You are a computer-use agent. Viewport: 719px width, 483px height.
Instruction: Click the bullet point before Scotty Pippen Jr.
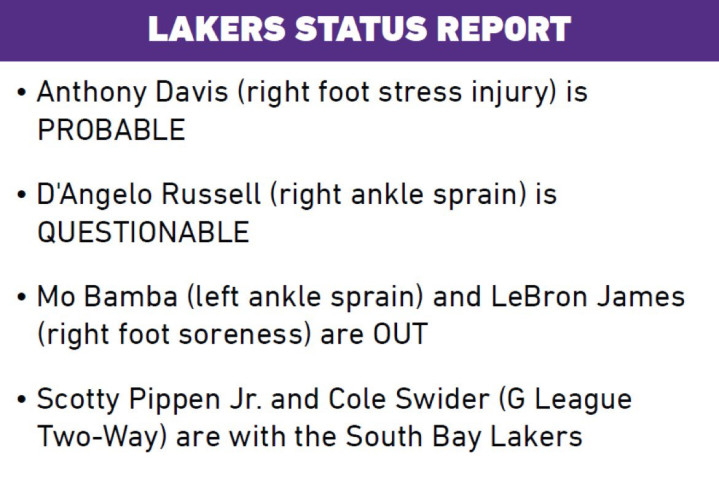[22, 401]
